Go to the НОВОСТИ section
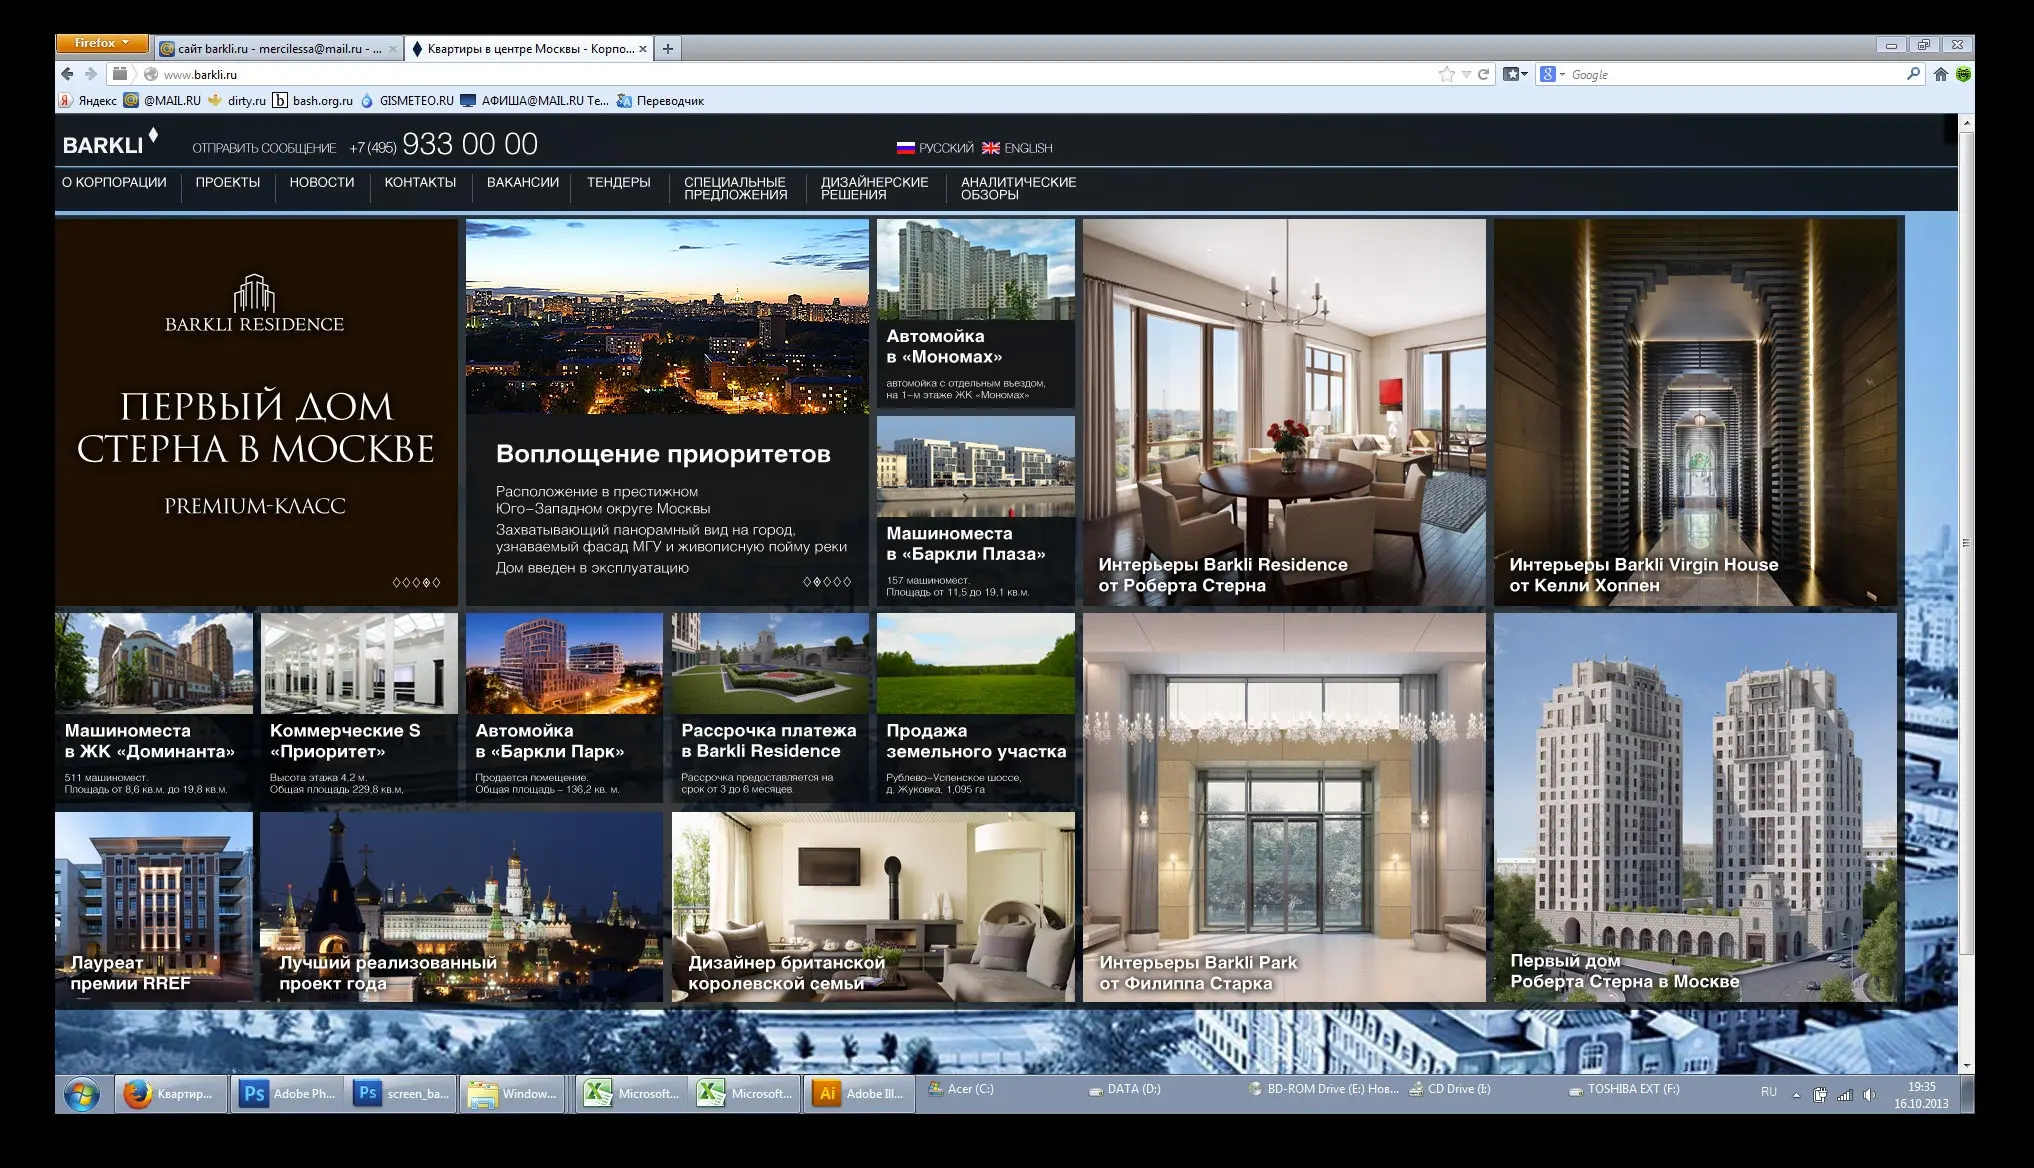The image size is (2034, 1168). pos(322,183)
